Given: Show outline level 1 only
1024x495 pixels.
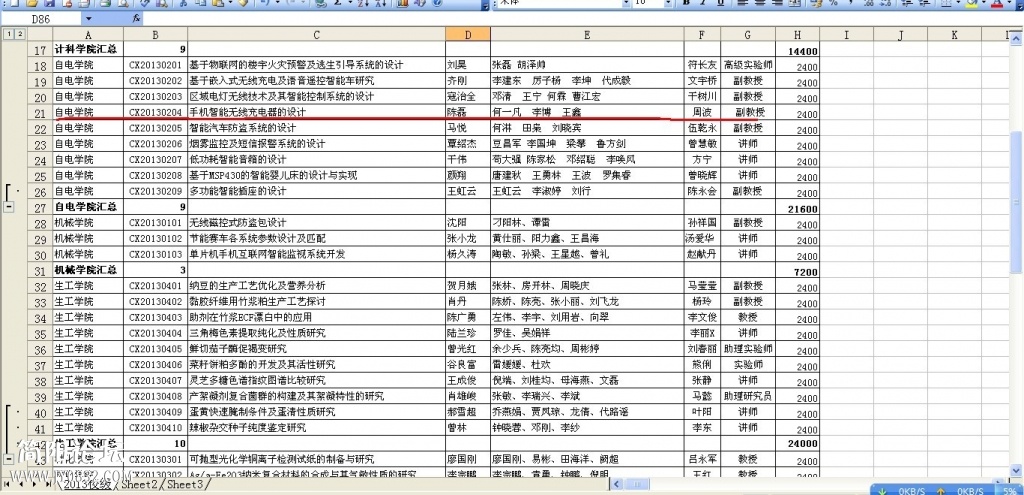Looking at the screenshot, I should coord(7,34).
